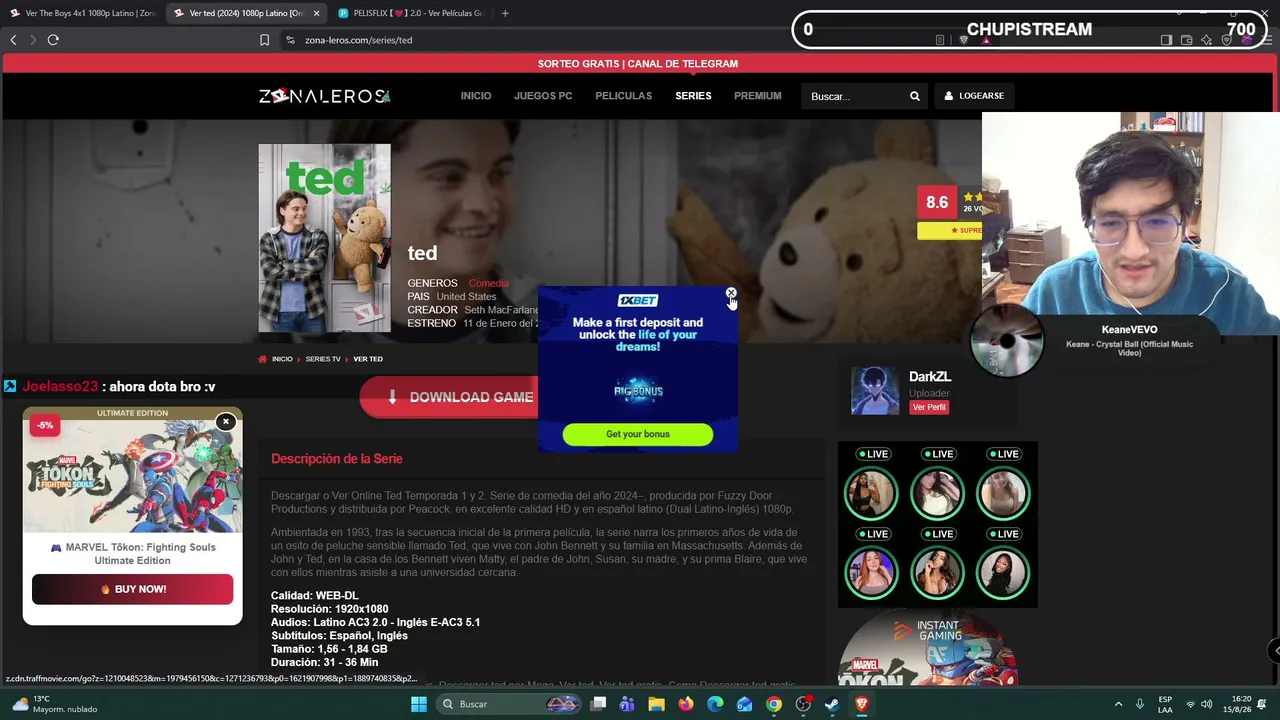1280x720 pixels.
Task: Click BUY NOW in the Tokon ad
Action: click(132, 589)
